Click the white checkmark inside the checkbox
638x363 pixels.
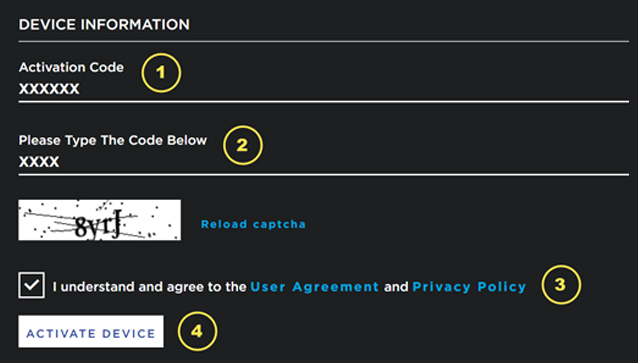31,285
